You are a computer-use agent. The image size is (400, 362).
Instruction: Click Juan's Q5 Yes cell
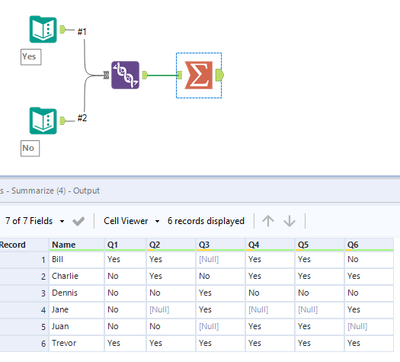pyautogui.click(x=319, y=326)
